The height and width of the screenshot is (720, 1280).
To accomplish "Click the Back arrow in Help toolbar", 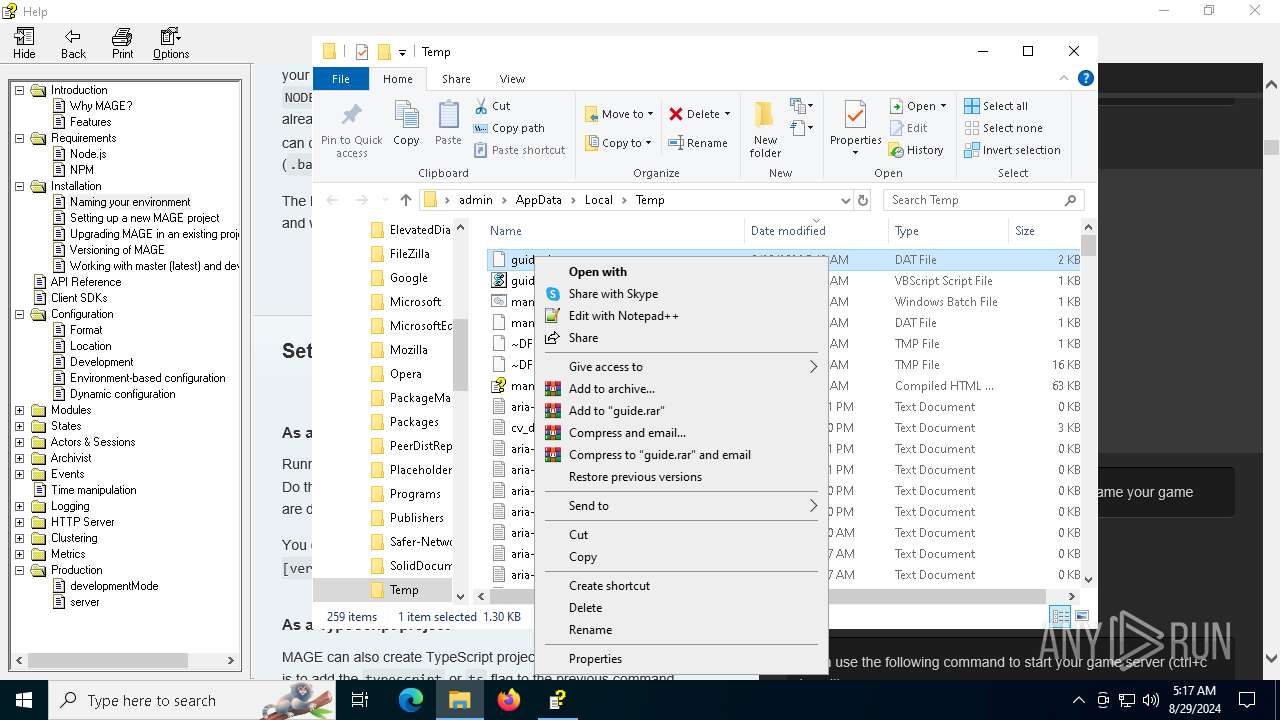I will (73, 44).
